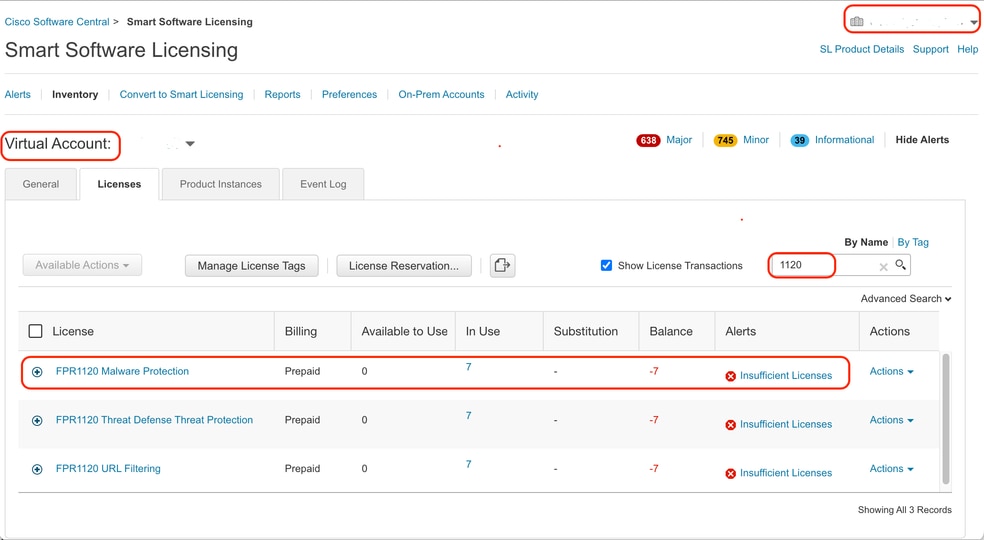Open the Support link

(x=931, y=49)
